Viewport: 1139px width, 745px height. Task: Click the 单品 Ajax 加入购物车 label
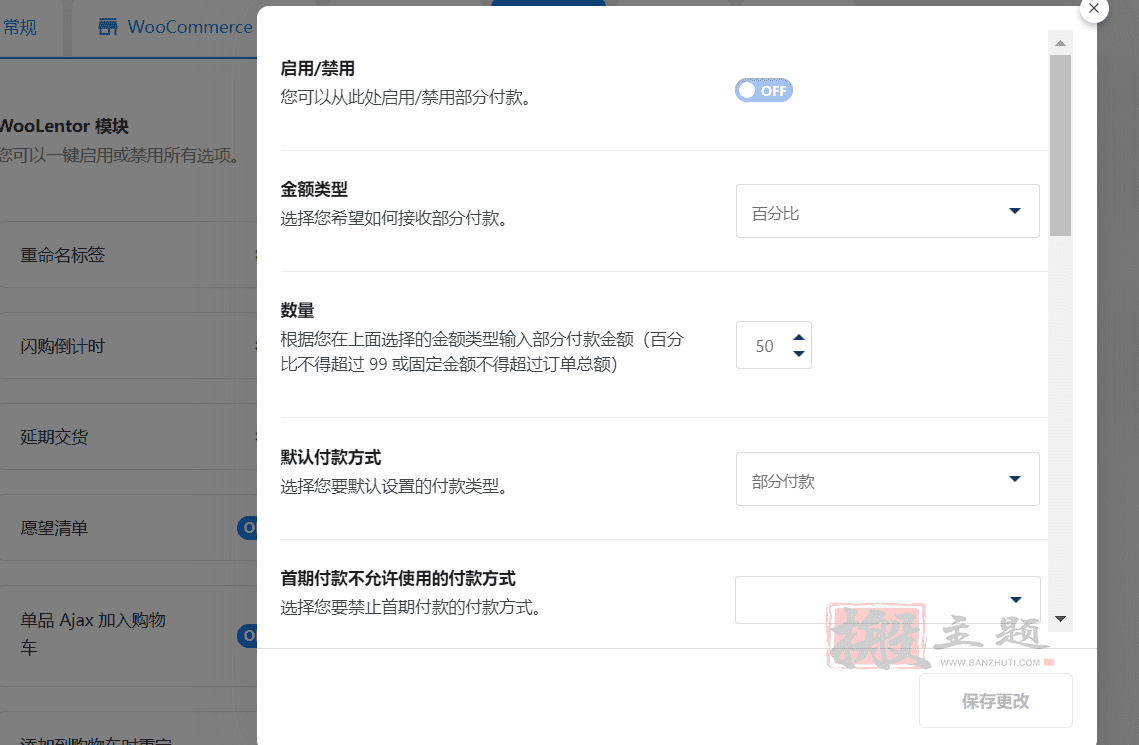(93, 633)
